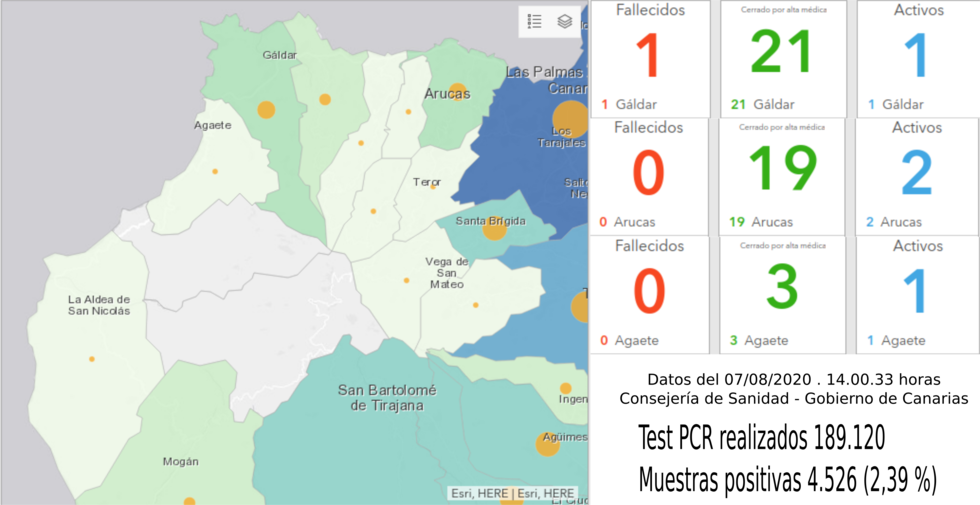The height and width of the screenshot is (505, 980).
Task: Select Cerrado por alta médica Agaete card
Action: tap(782, 295)
